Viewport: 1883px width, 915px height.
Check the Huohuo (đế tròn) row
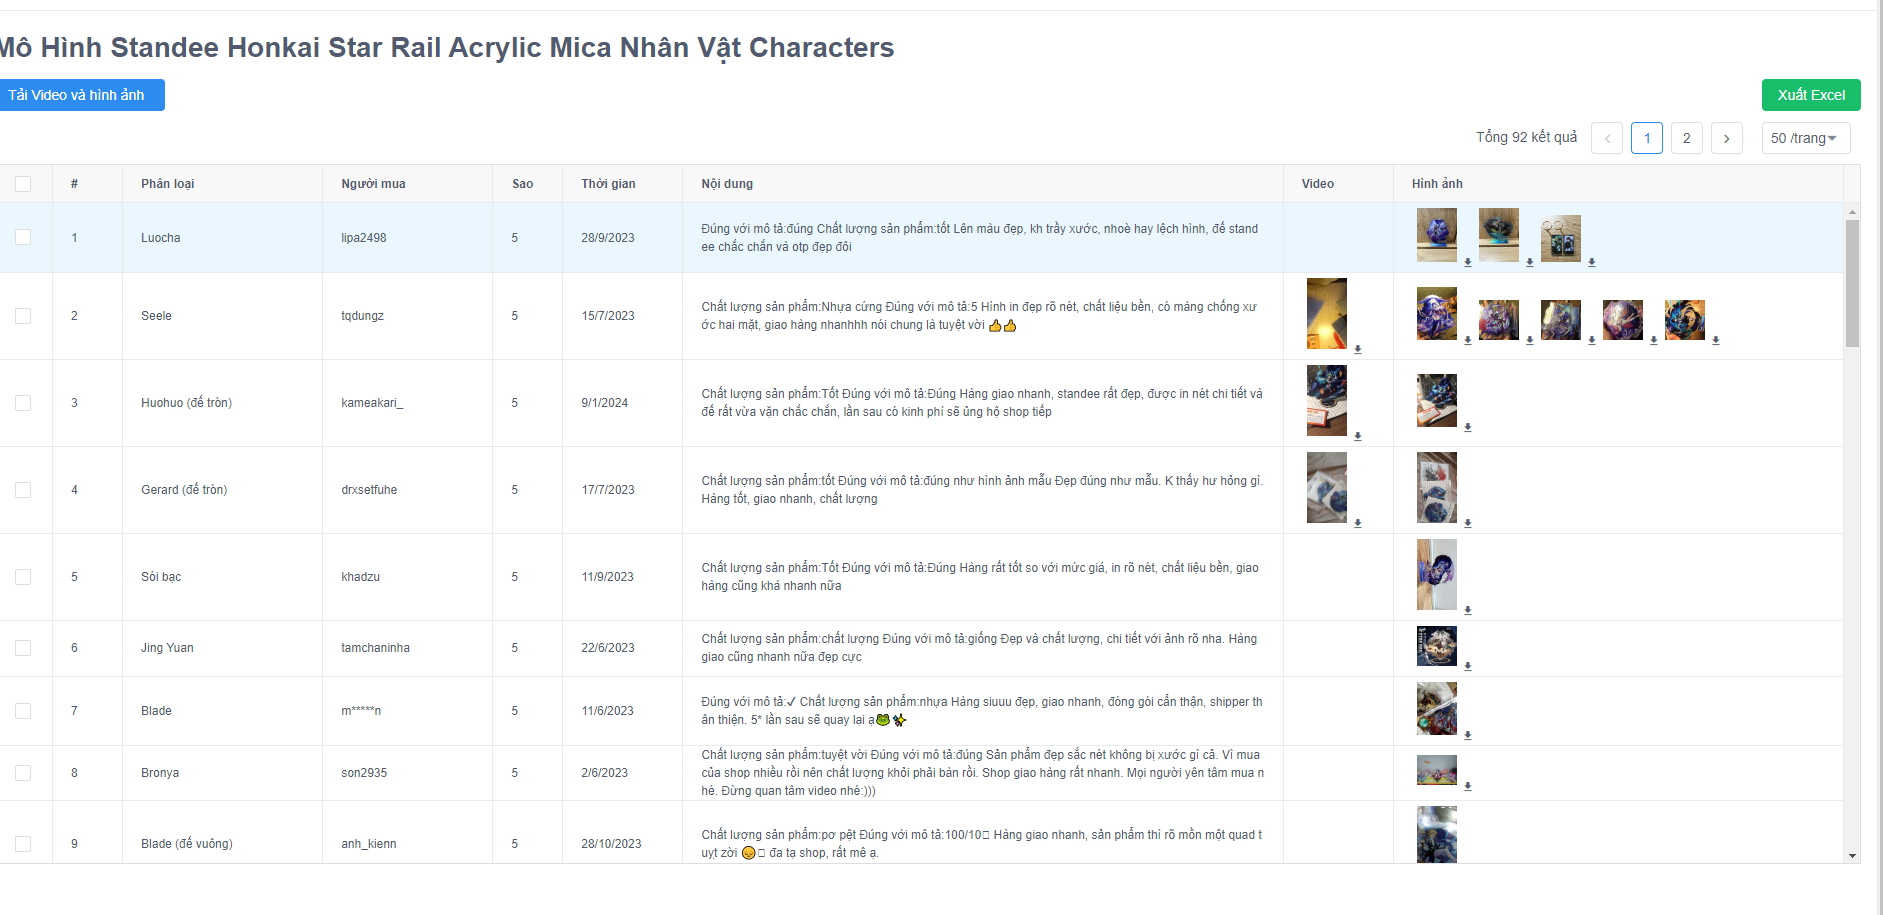point(23,403)
